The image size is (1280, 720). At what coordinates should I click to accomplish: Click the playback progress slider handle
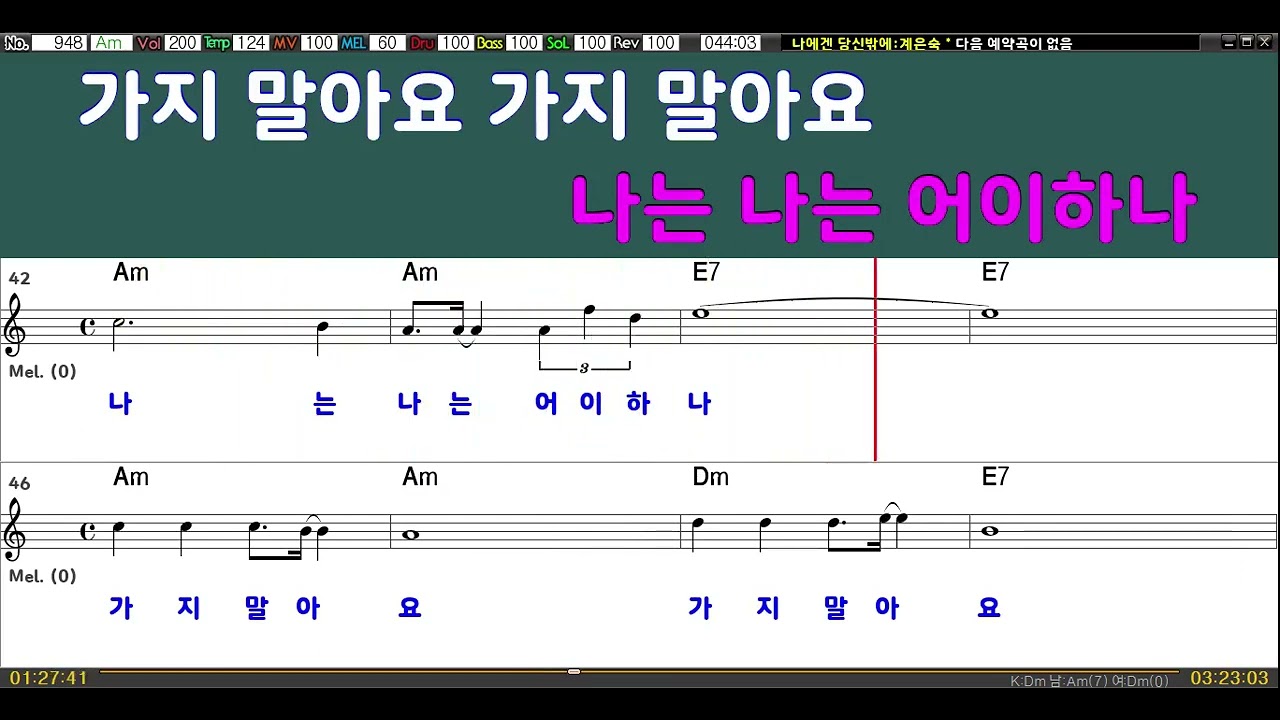click(574, 671)
